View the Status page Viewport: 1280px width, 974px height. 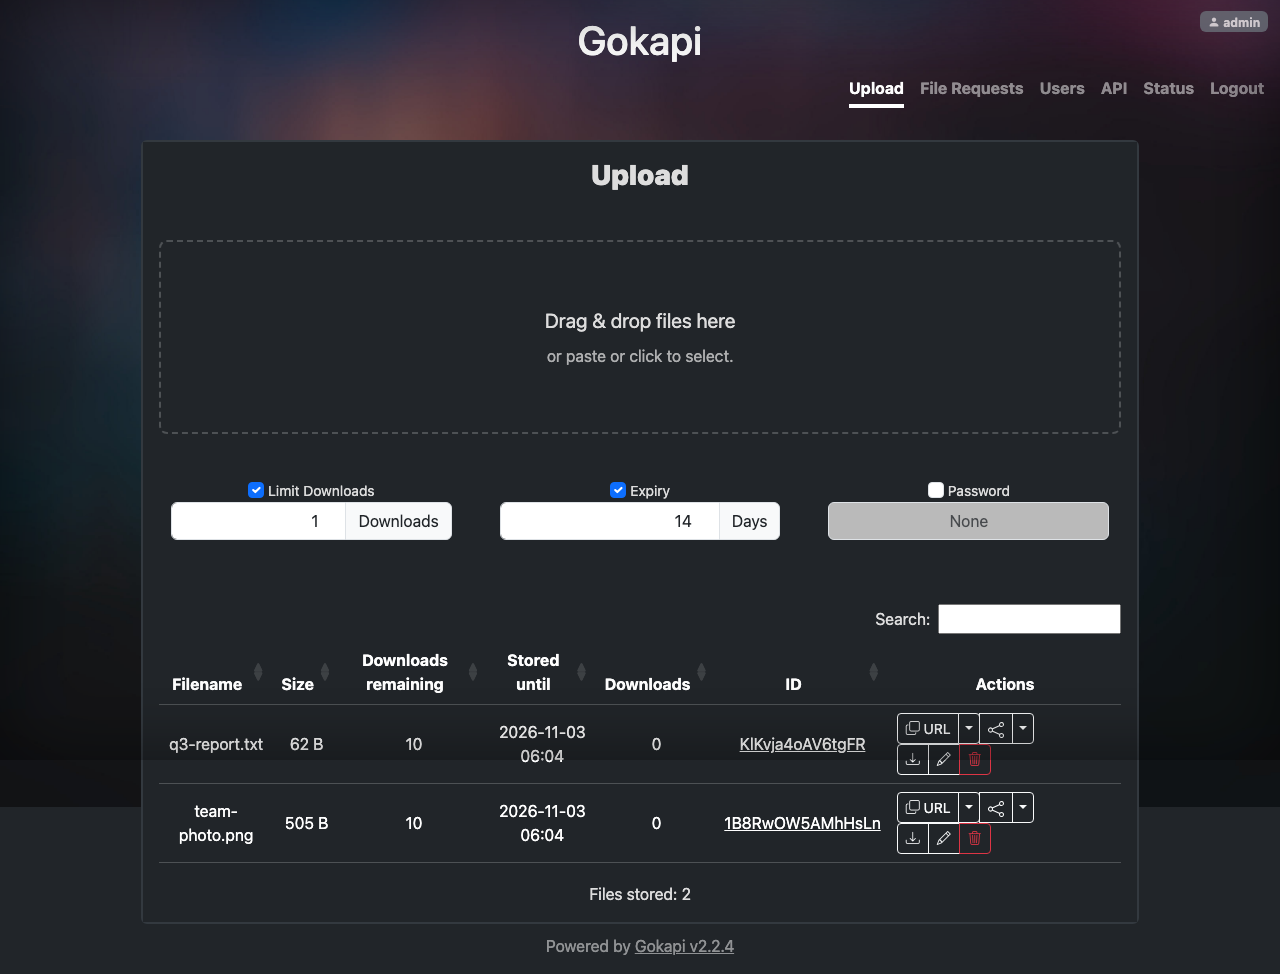1168,88
